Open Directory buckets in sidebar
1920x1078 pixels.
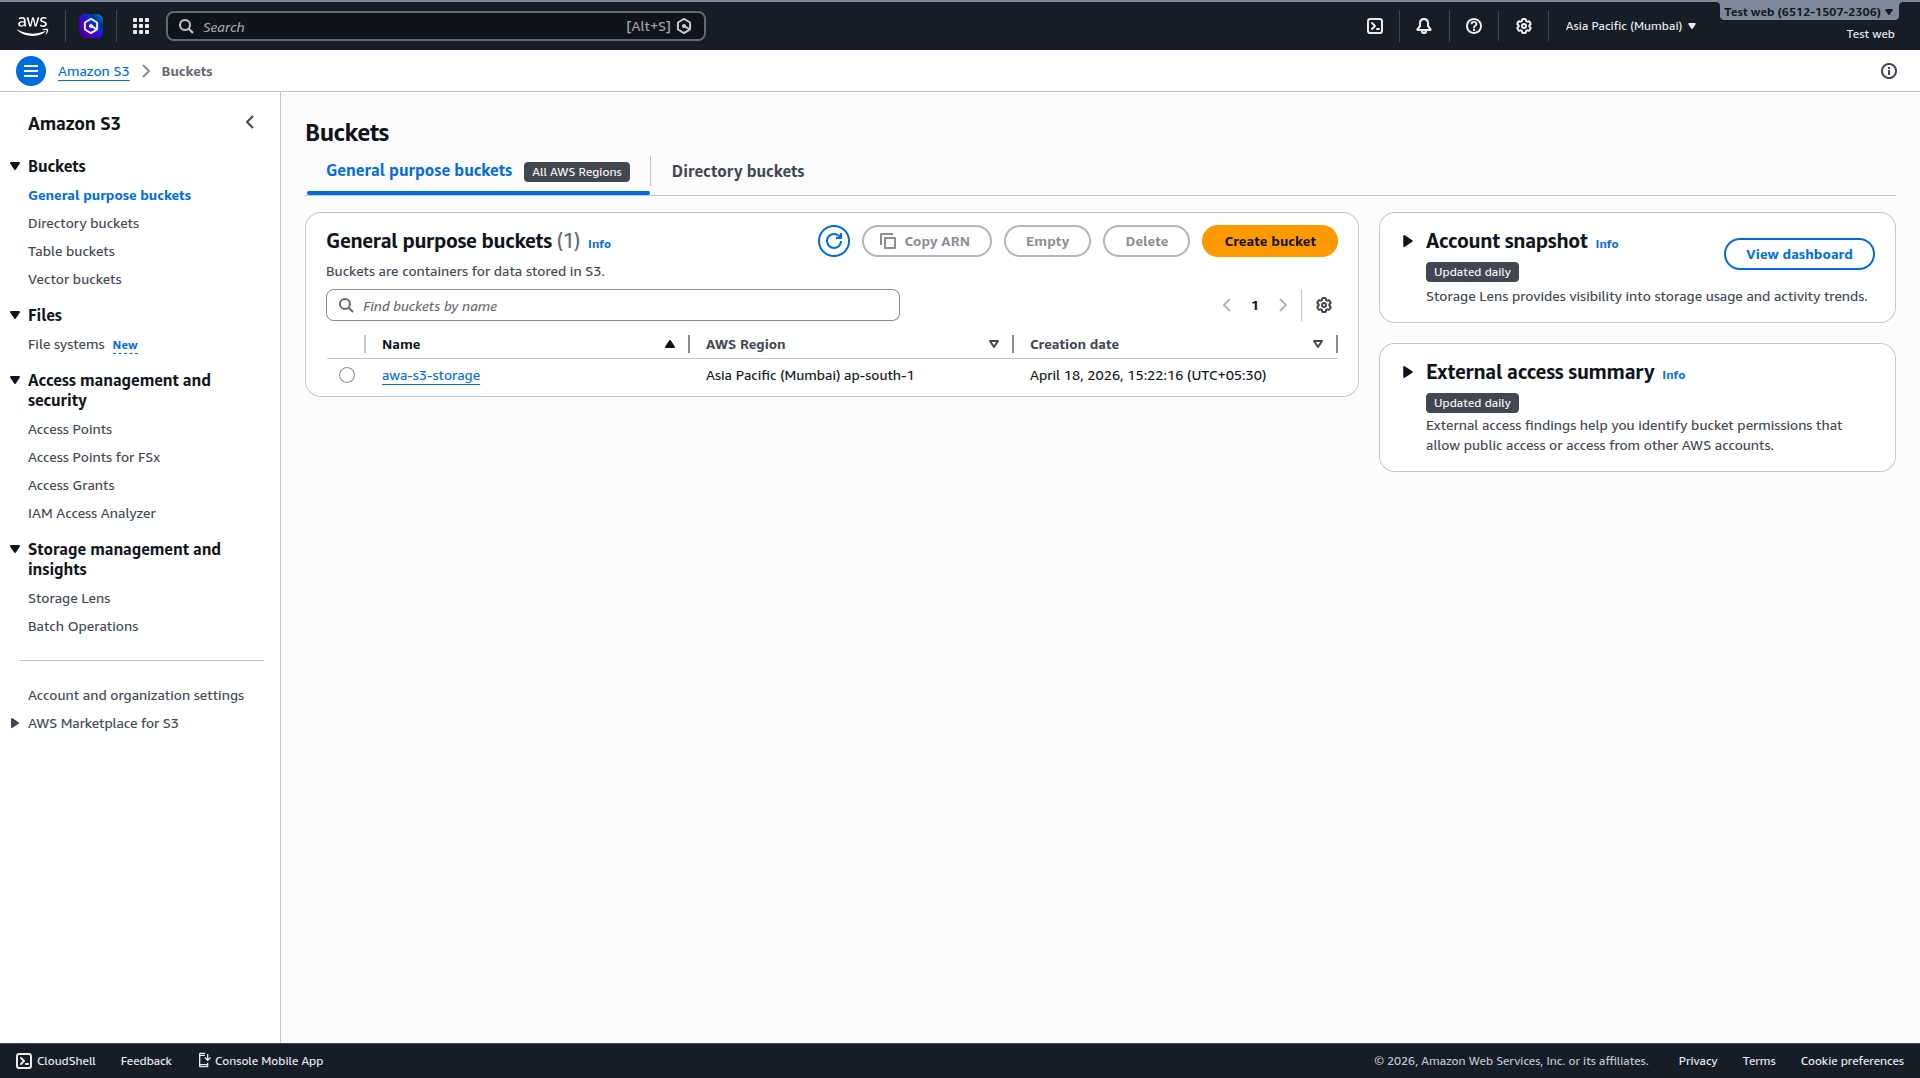pos(83,223)
